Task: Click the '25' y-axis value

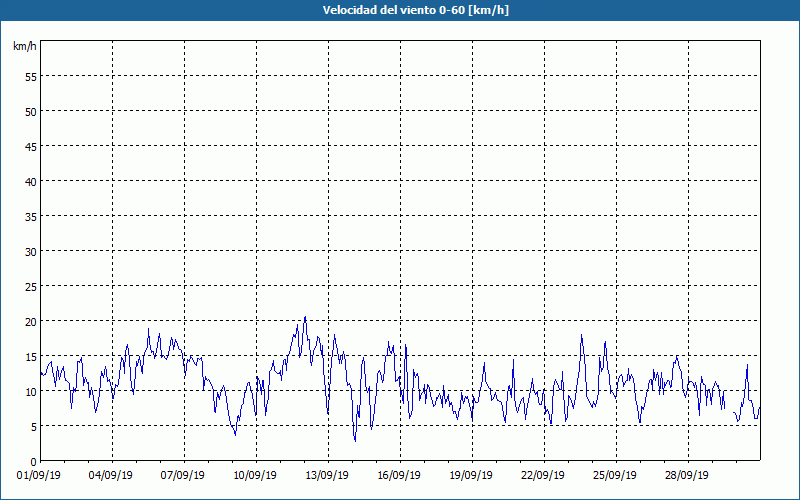Action: point(31,287)
